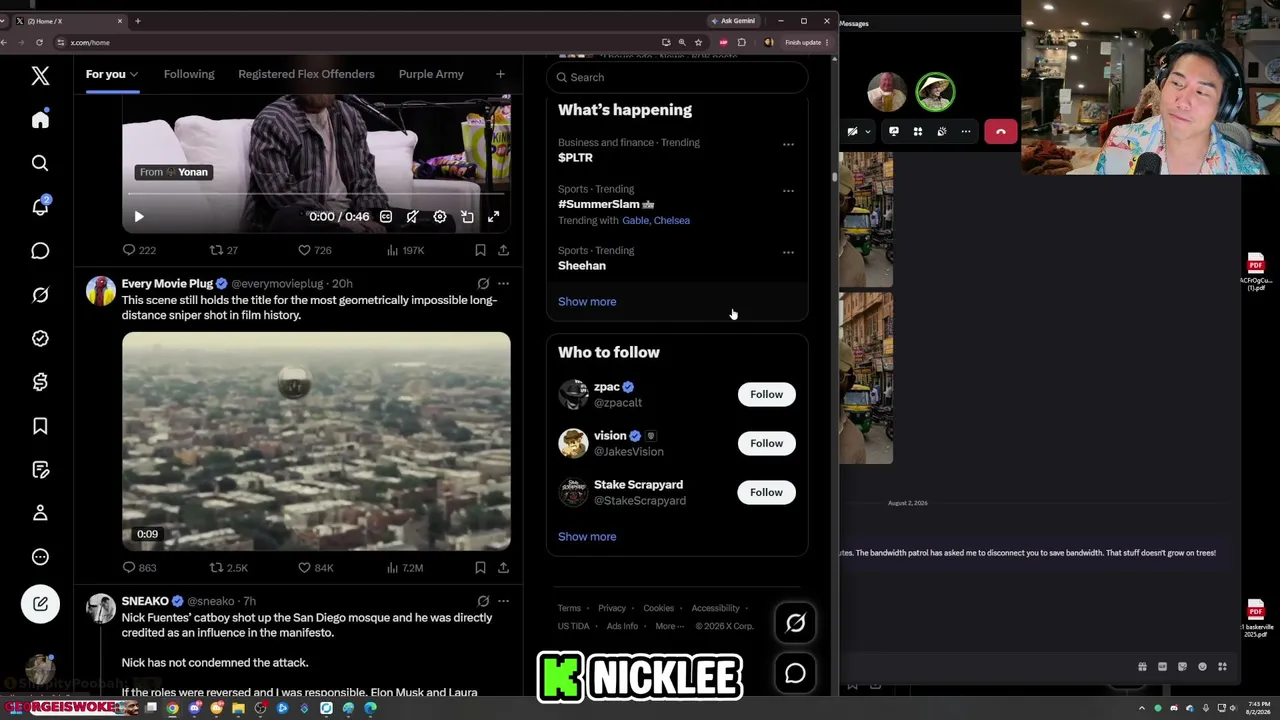Image resolution: width=1280 pixels, height=720 pixels.
Task: Open the verified badge icon in the X sidebar
Action: [40, 338]
